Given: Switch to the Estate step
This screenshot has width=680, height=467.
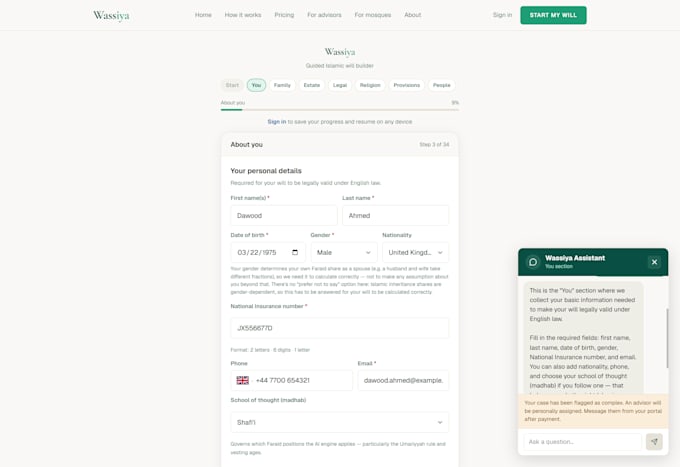Looking at the screenshot, I should point(312,85).
